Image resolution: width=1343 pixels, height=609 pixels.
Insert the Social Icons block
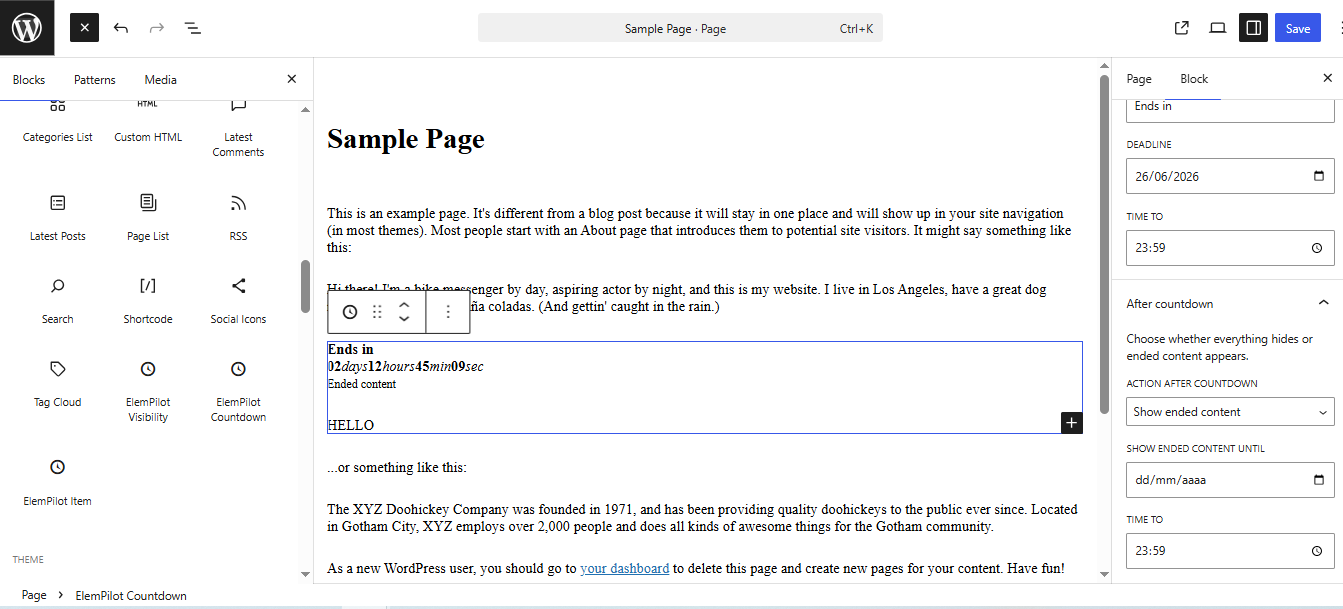(x=238, y=301)
